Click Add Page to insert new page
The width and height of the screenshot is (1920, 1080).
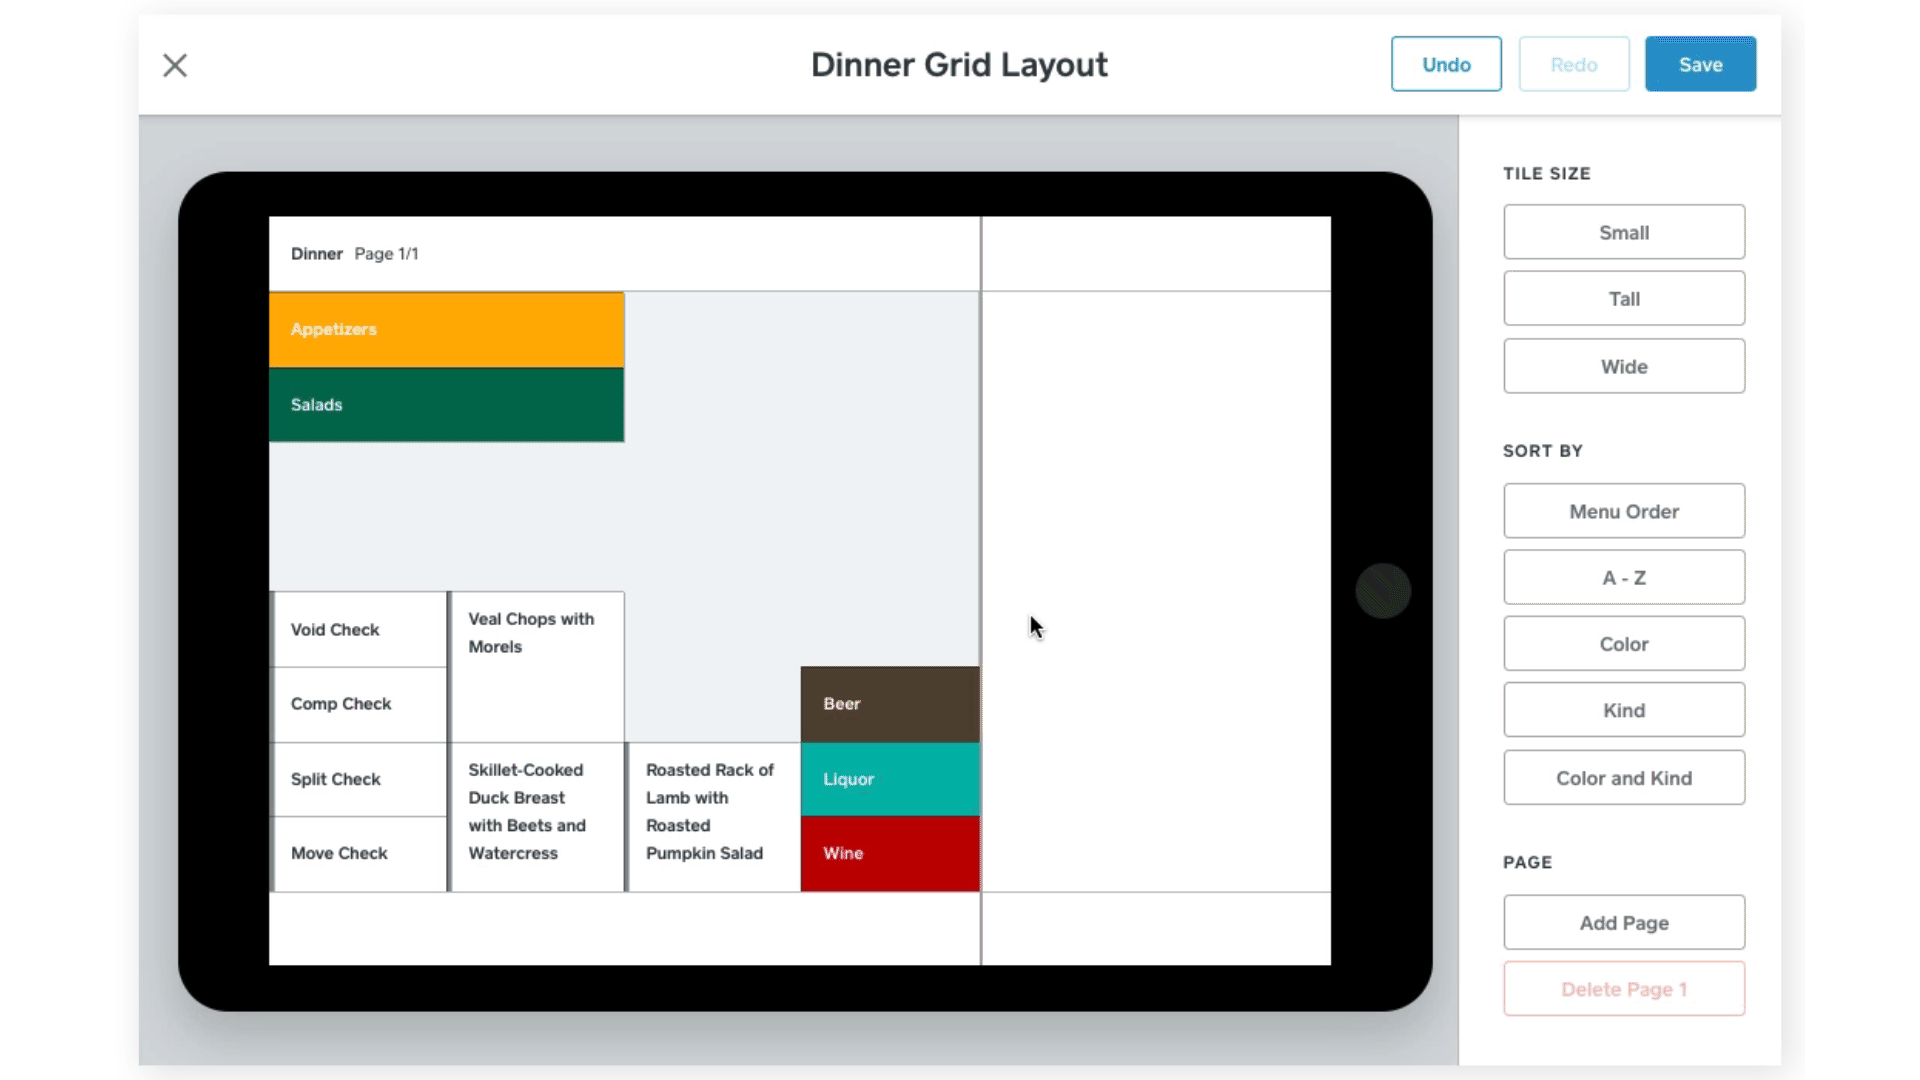click(x=1625, y=922)
